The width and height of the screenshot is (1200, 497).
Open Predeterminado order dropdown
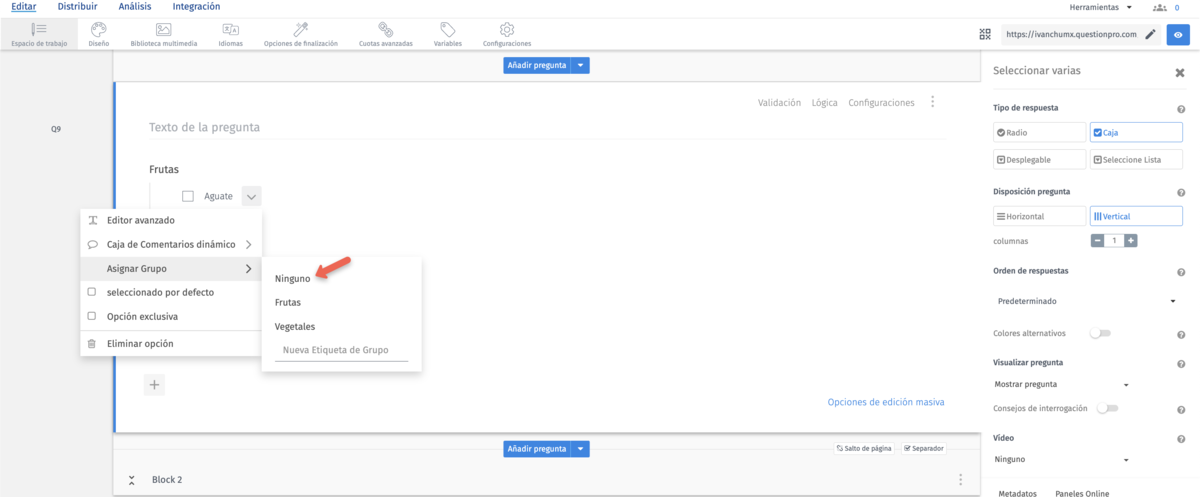[x=1084, y=301]
